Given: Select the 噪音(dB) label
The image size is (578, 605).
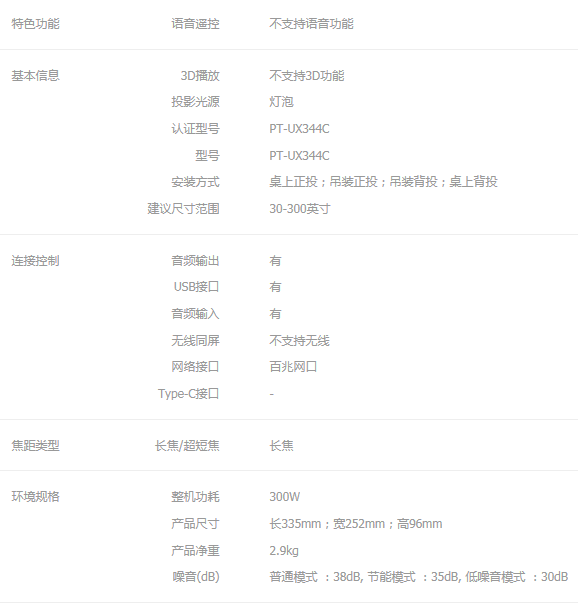Looking at the screenshot, I should [x=196, y=577].
